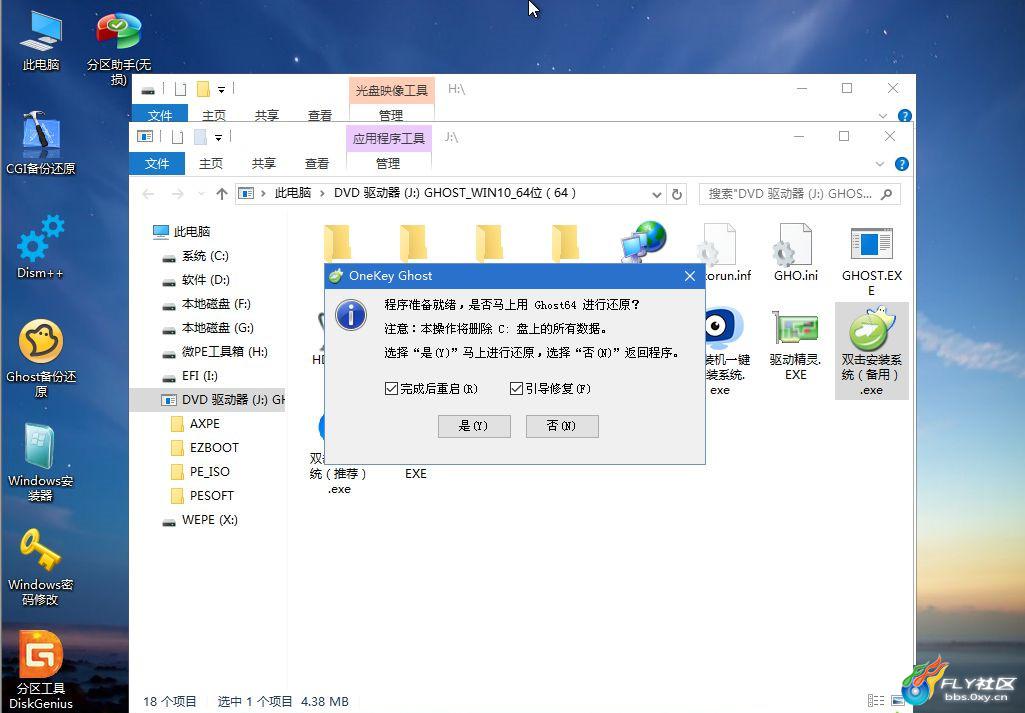Open the 此电脑 desktop icon
Screen dimensions: 1025x713
tap(41, 41)
